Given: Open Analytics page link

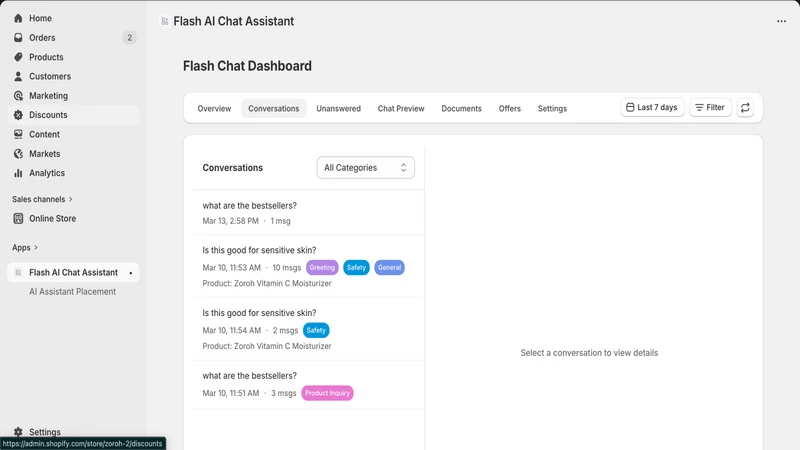Looking at the screenshot, I should click(x=47, y=173).
